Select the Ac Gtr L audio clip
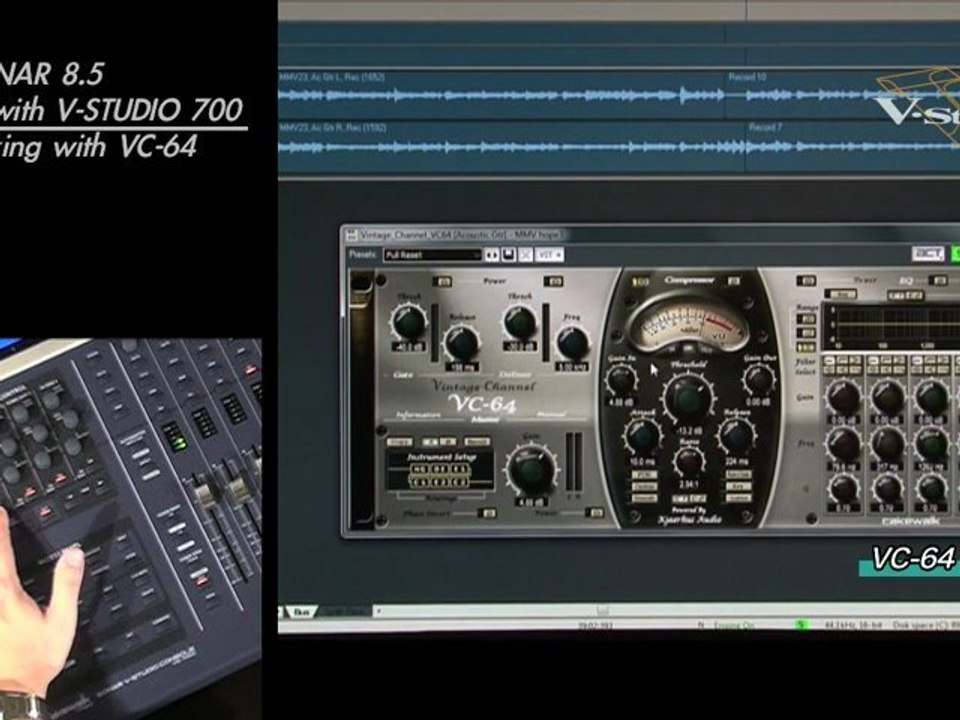Viewport: 960px width, 720px height. pyautogui.click(x=502, y=95)
